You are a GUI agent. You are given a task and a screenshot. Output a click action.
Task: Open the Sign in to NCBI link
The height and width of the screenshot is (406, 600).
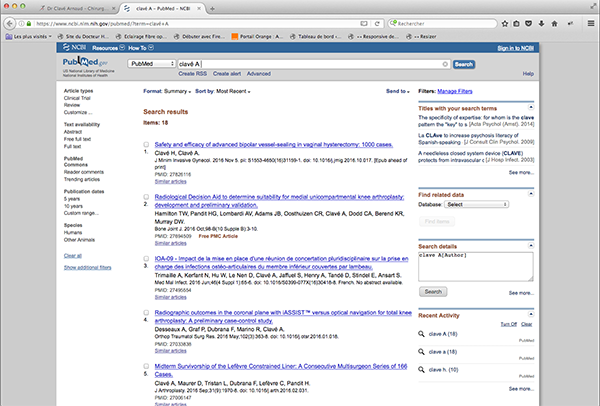[x=515, y=48]
